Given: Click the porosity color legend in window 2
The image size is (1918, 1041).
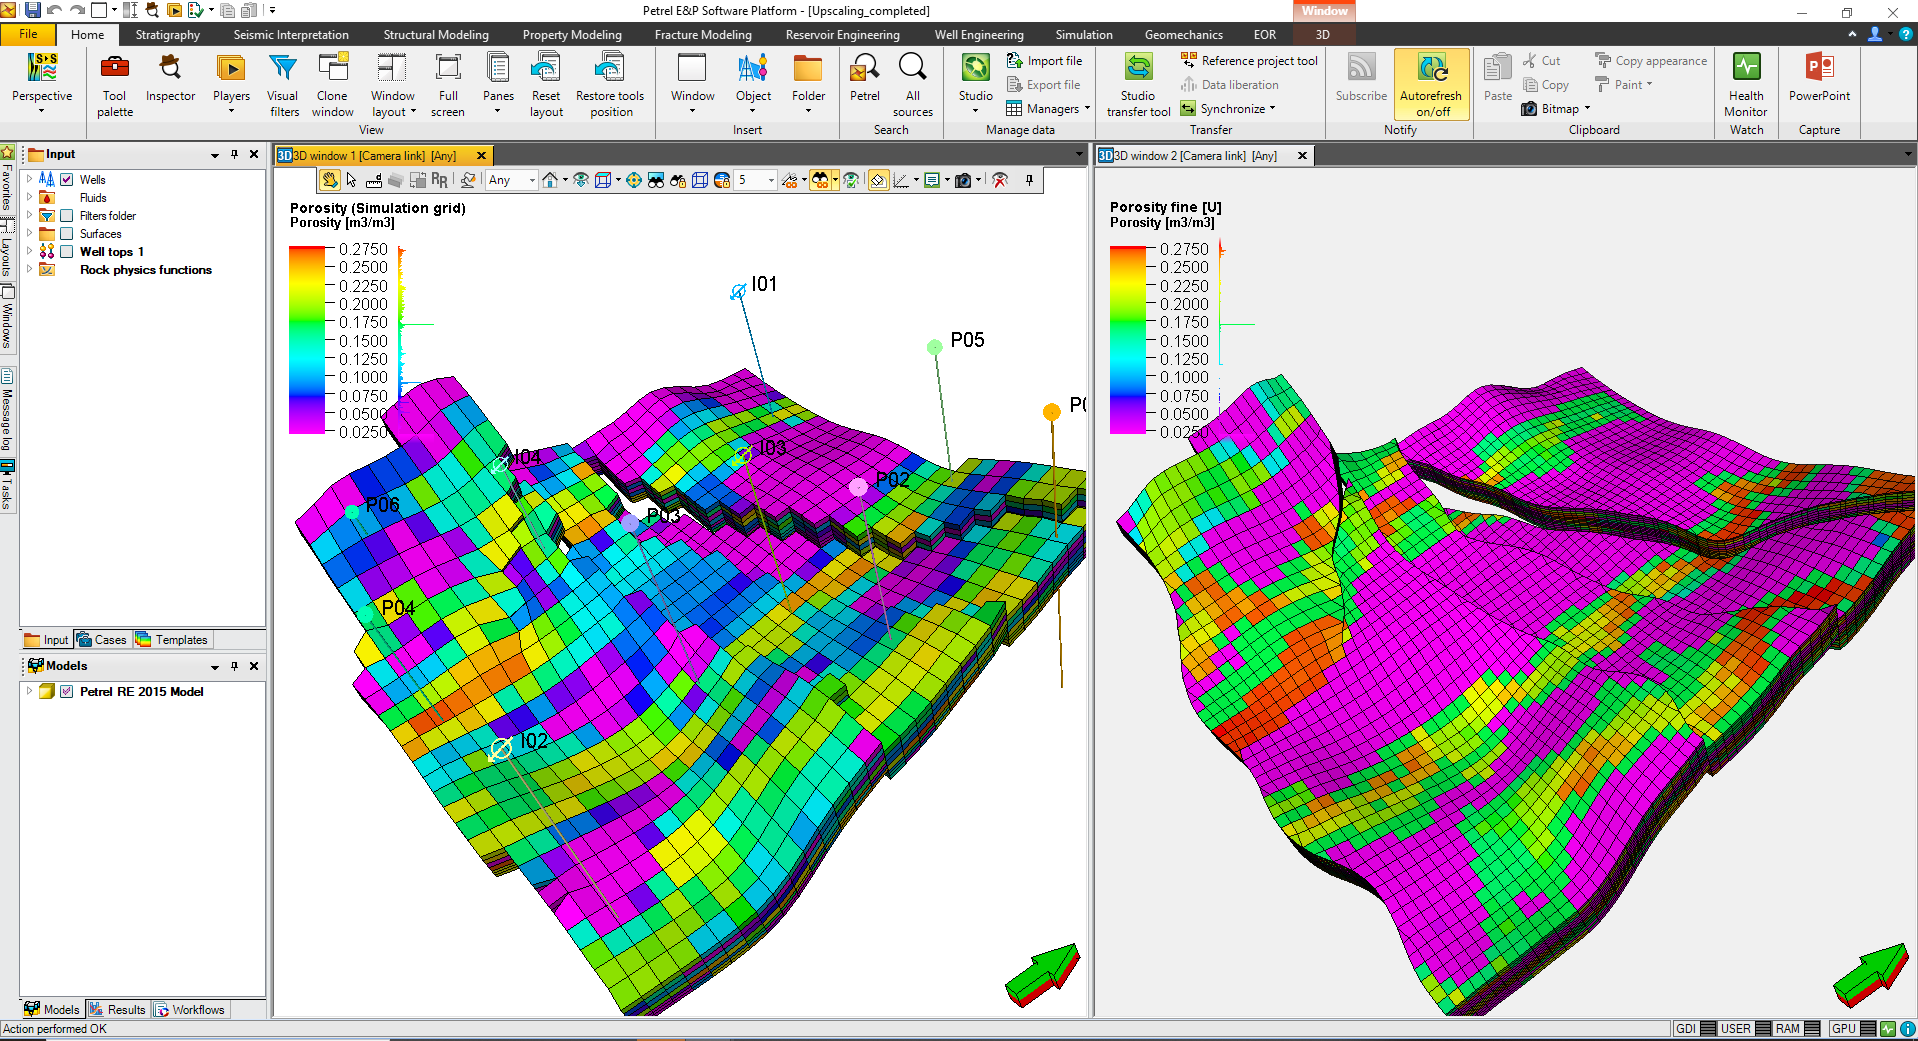Looking at the screenshot, I should tap(1127, 340).
